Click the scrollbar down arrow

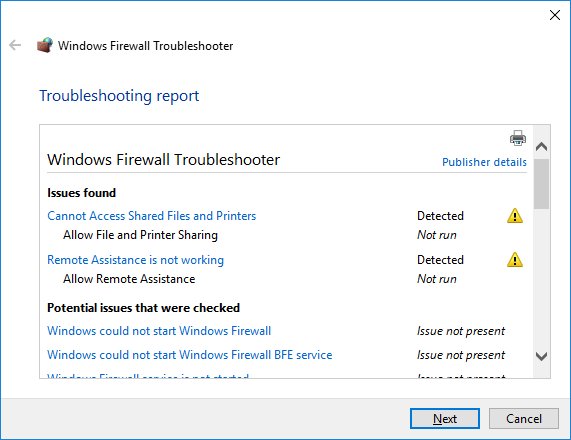542,356
